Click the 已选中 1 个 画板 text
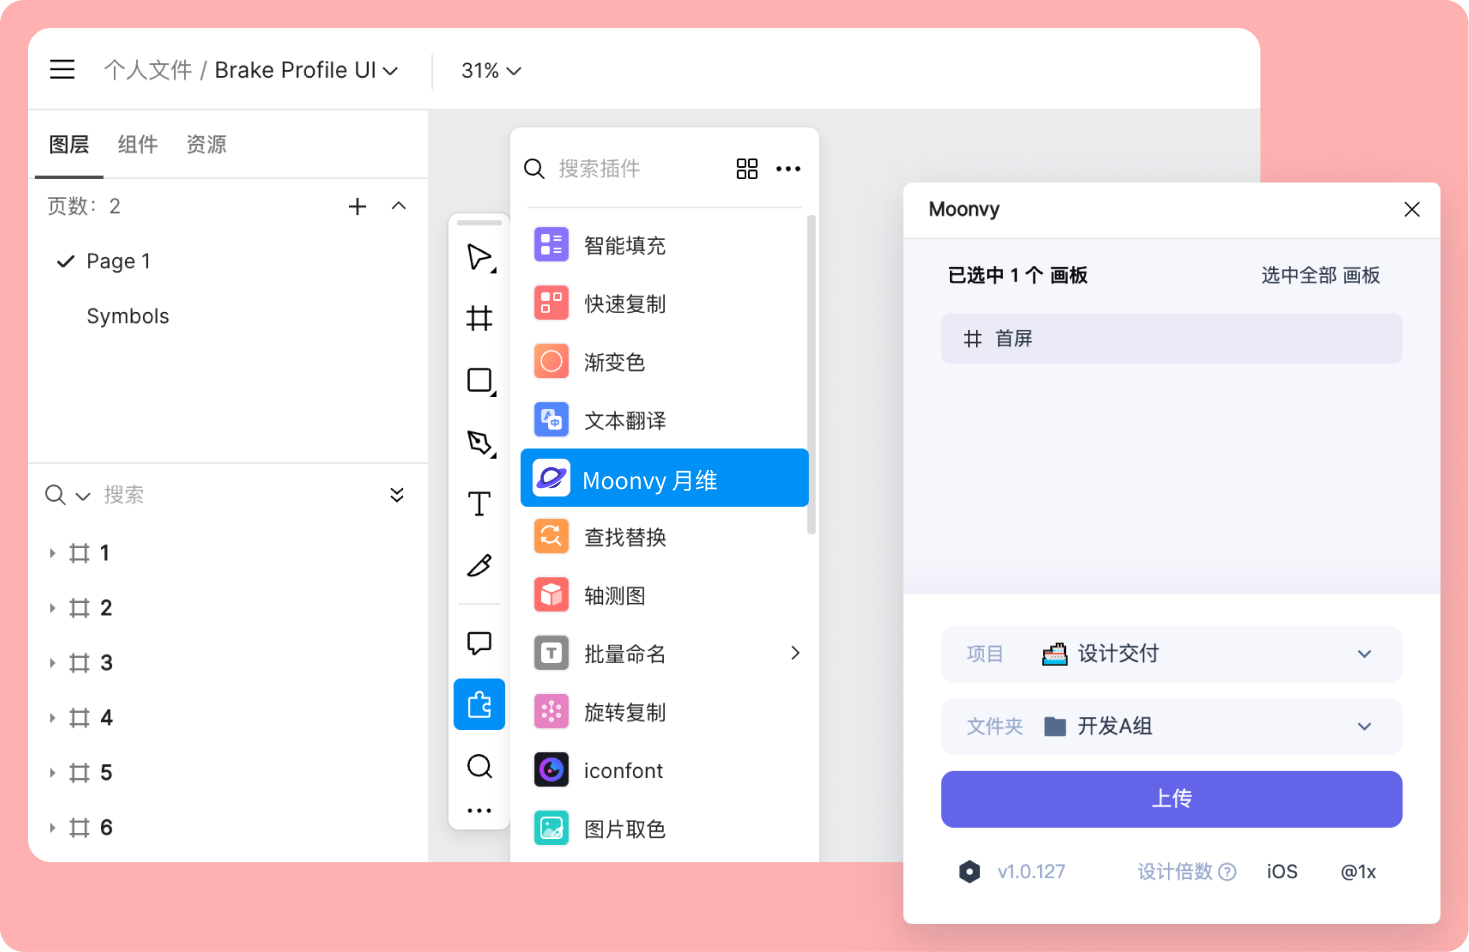 (x=1017, y=276)
